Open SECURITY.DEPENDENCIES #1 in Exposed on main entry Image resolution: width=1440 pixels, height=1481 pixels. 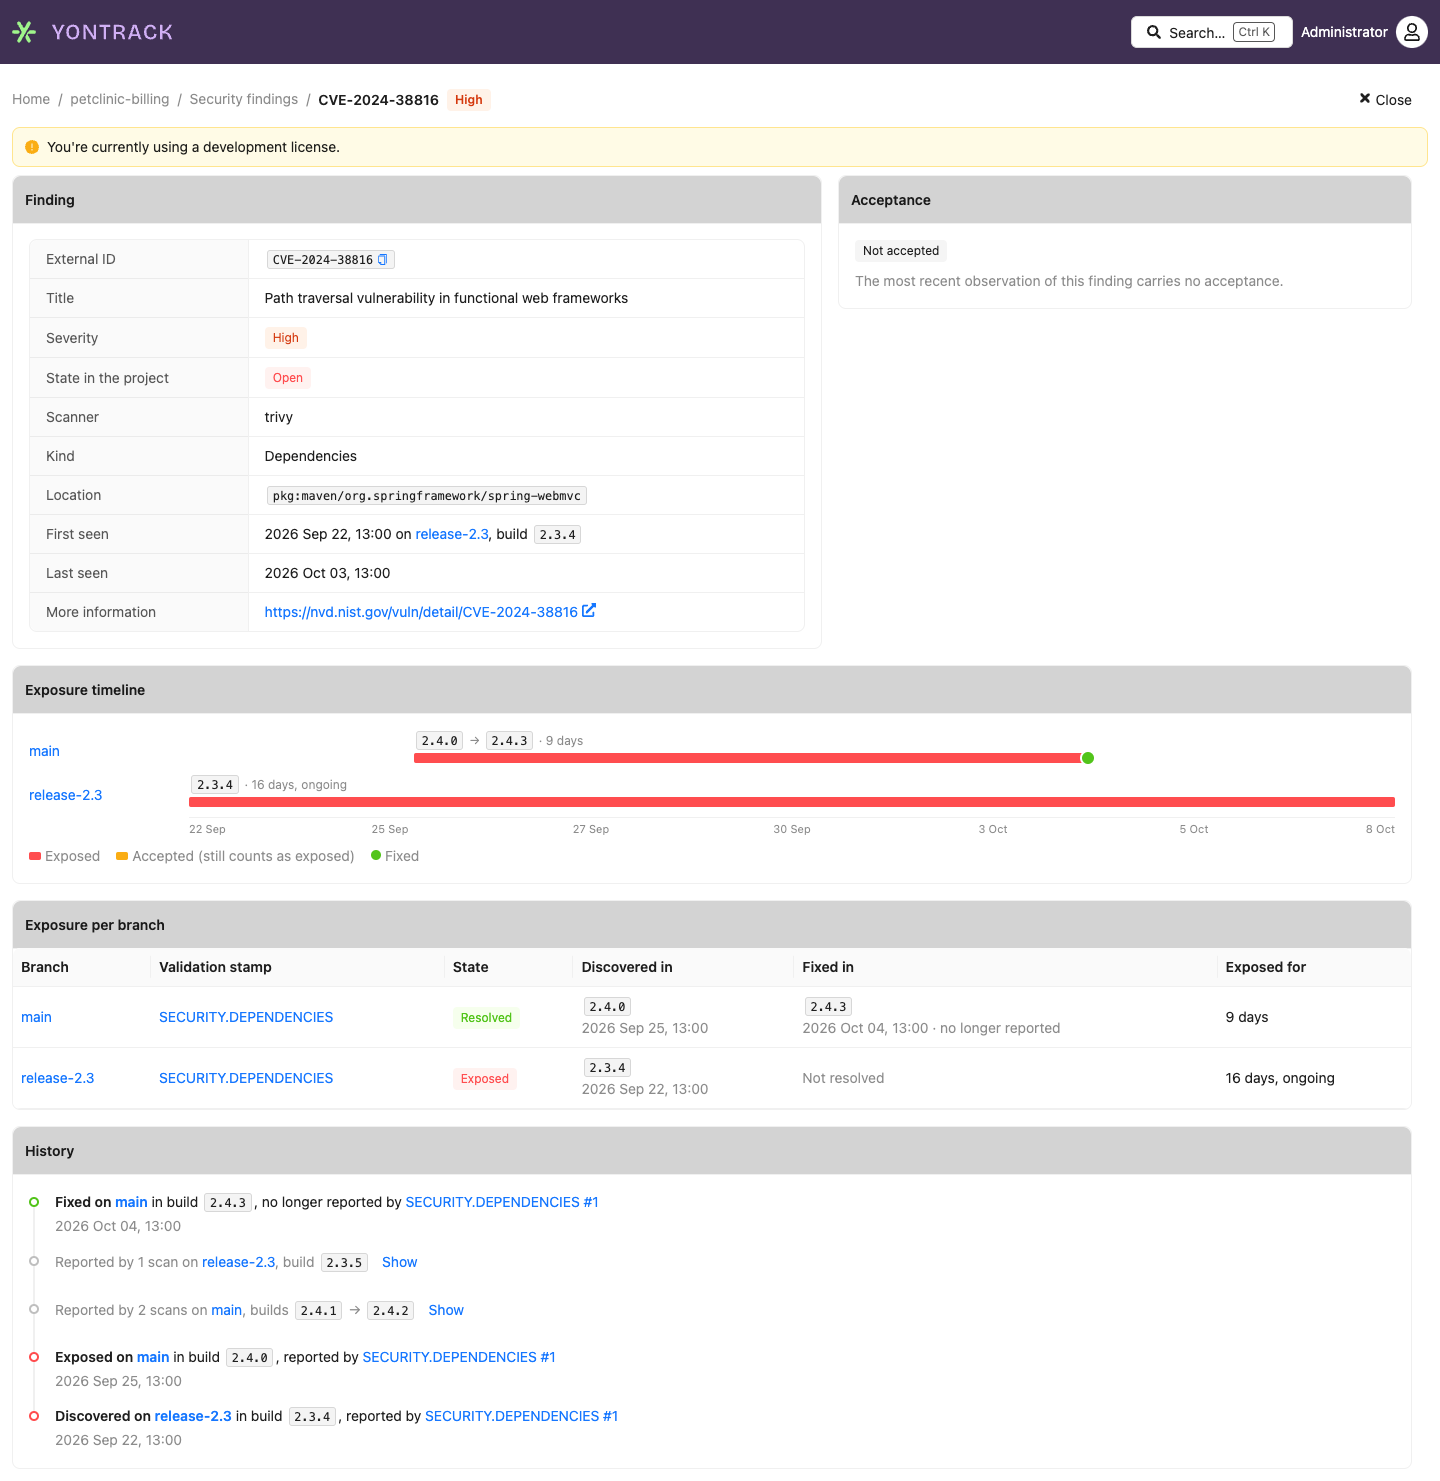pos(459,1357)
